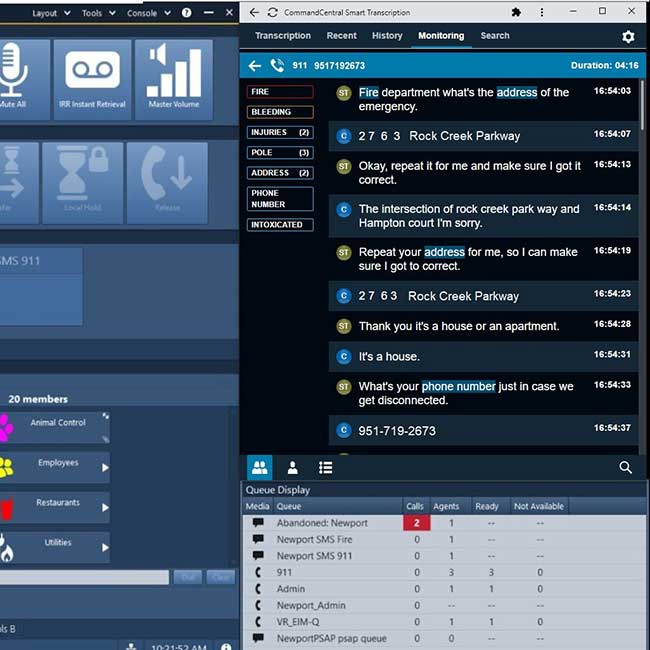Select the Abandoned: Newport queue row
Viewport: 650px width, 650px height.
444,523
